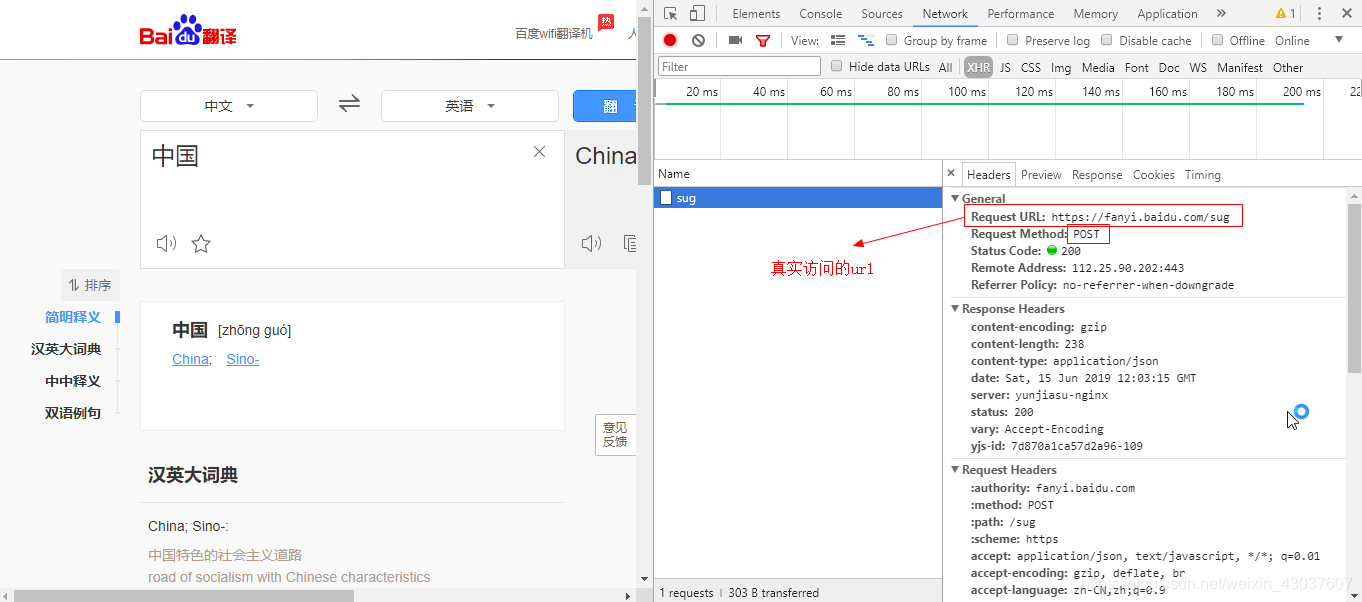The width and height of the screenshot is (1362, 602).
Task: Favorite the translation with star icon
Action: click(x=201, y=243)
